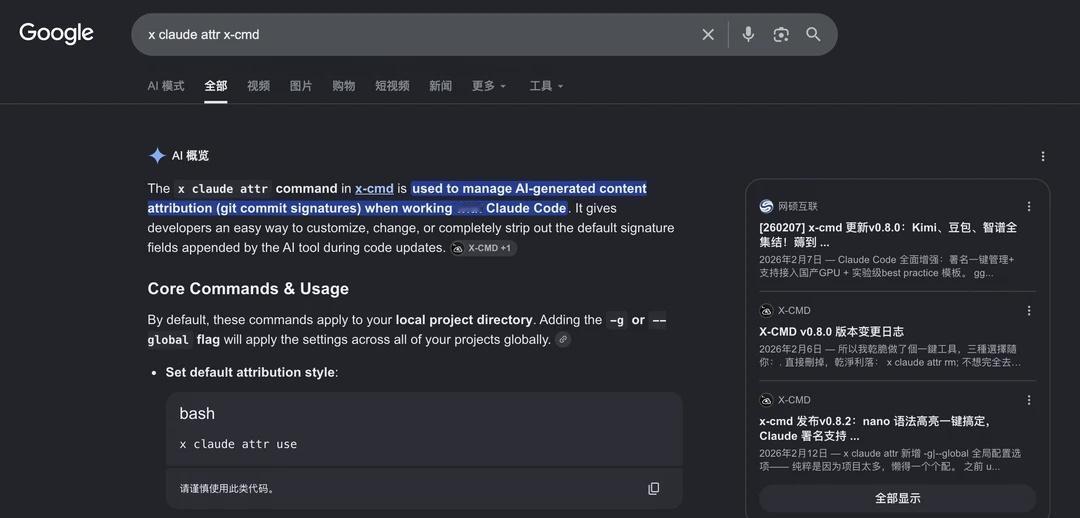Switch to 新闻 tab
1080x518 pixels.
pos(440,86)
